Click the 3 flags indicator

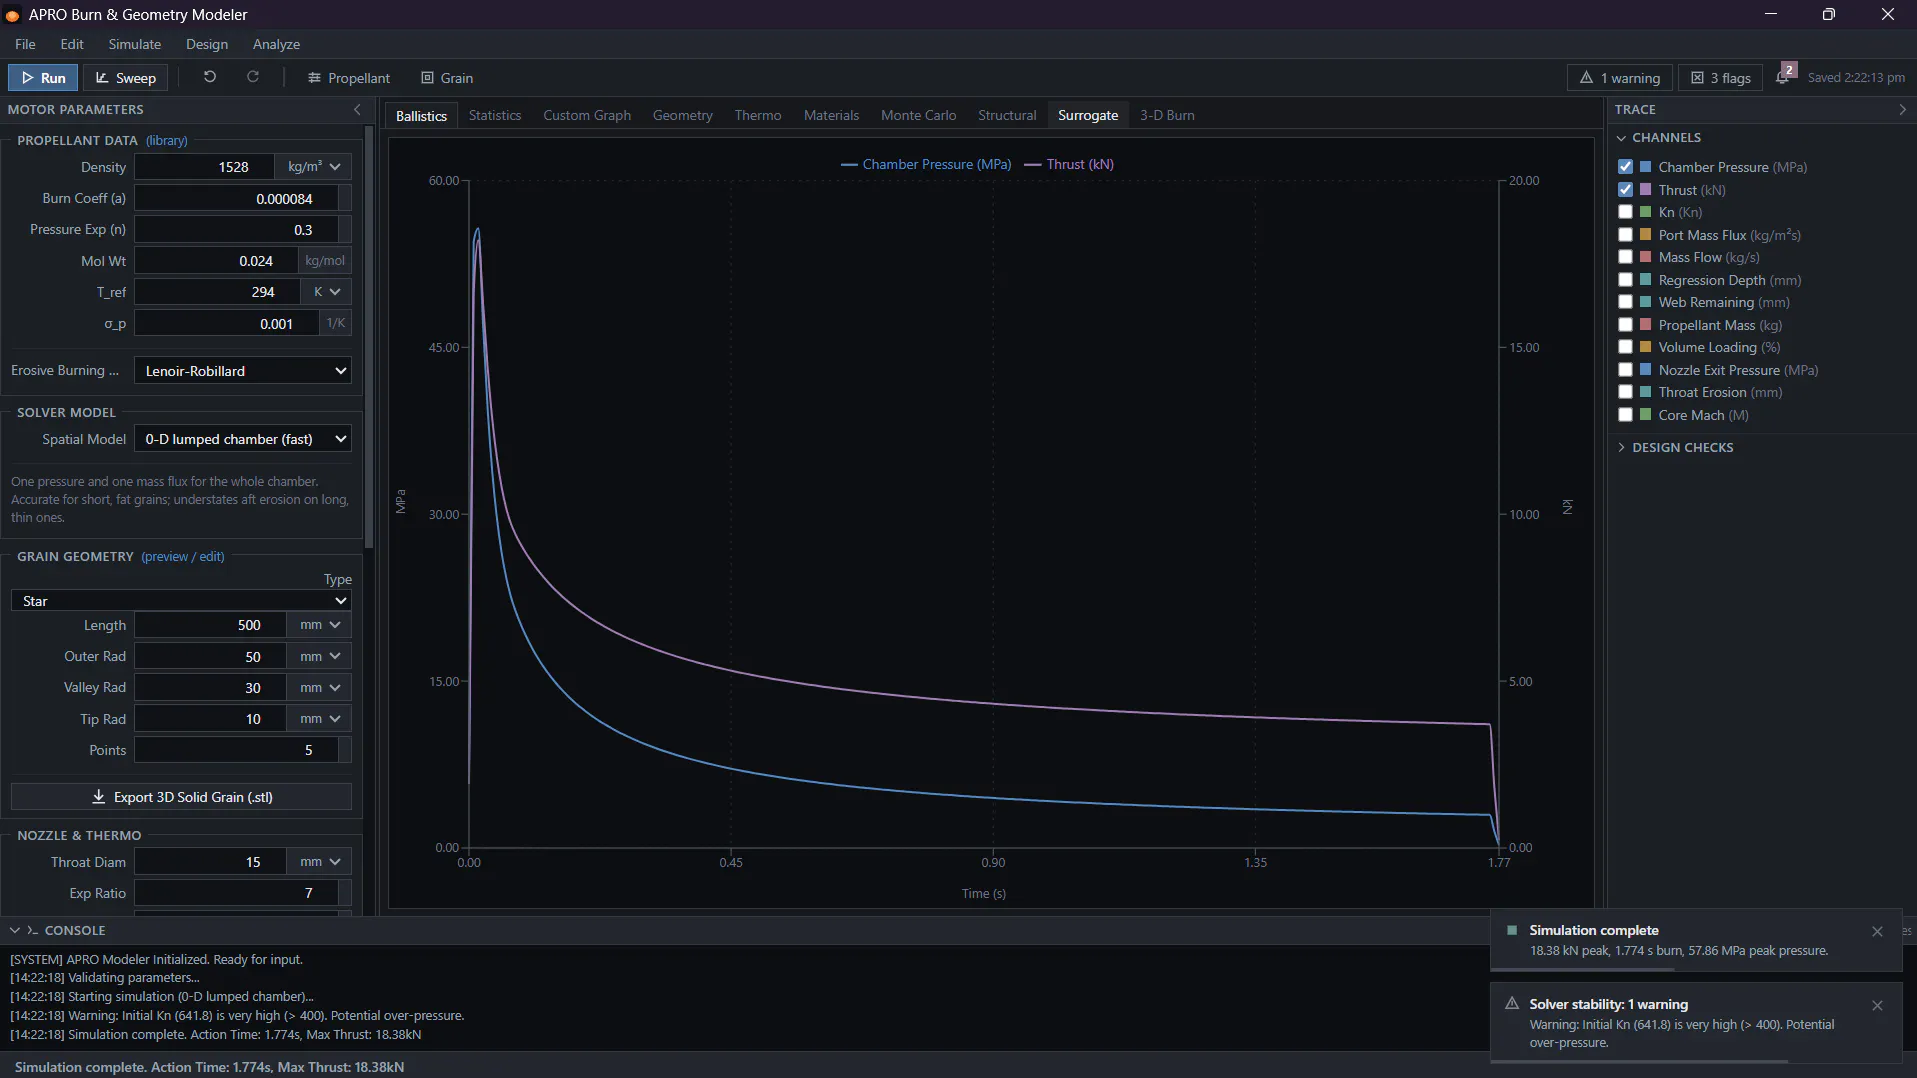point(1722,78)
